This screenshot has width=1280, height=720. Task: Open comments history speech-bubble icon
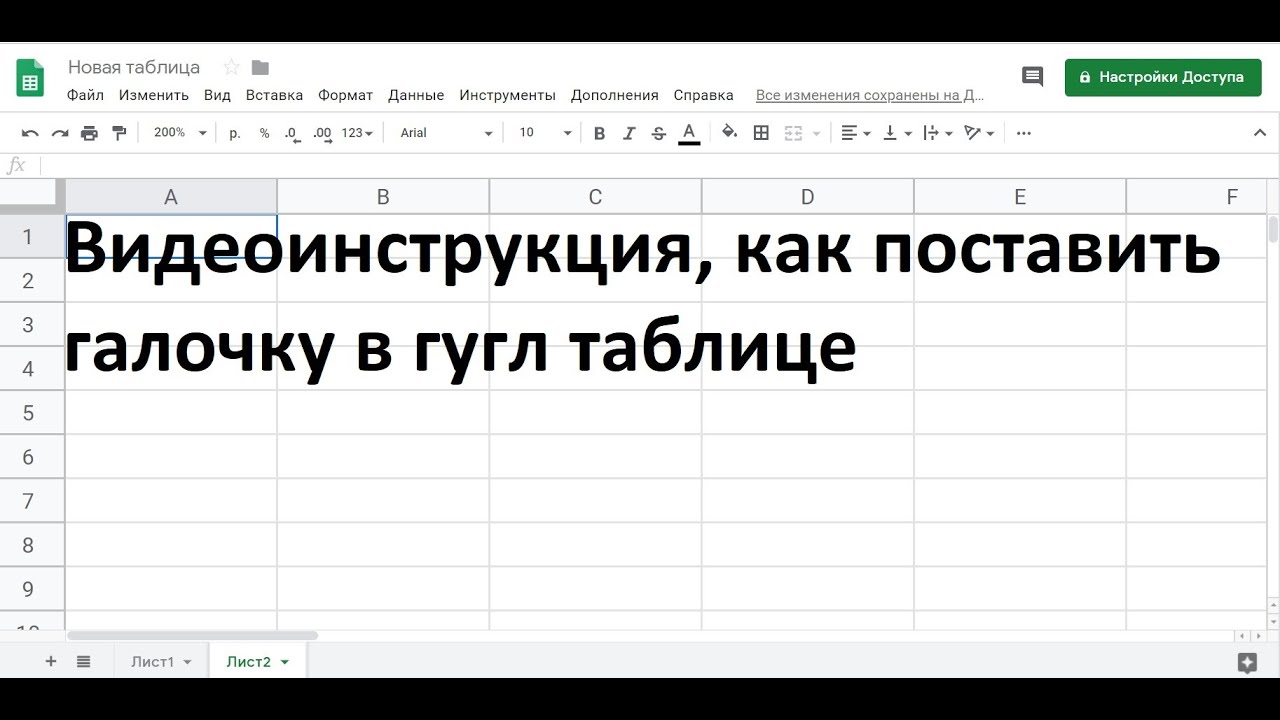pyautogui.click(x=1032, y=77)
